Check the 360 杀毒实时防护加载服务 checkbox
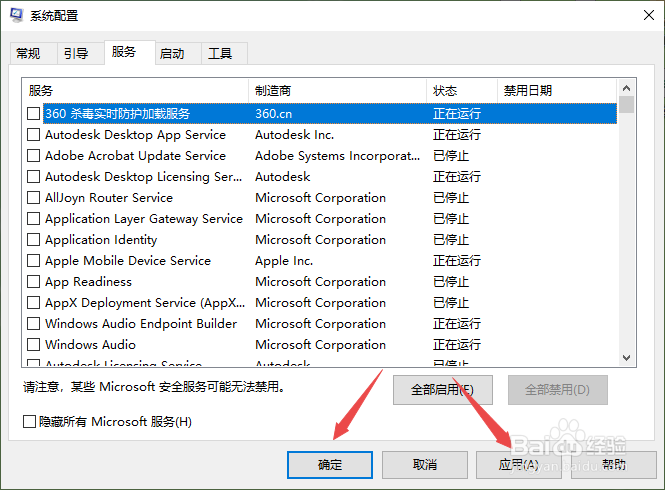This screenshot has height=490, width=665. [34, 114]
